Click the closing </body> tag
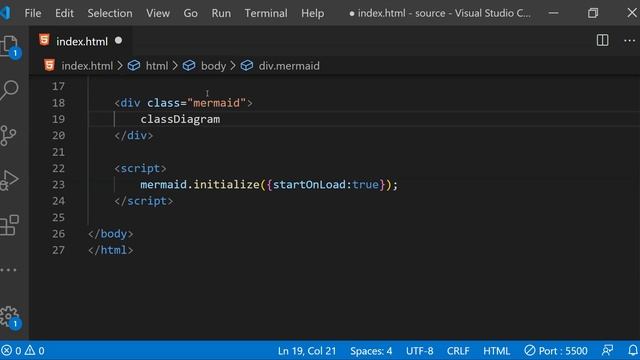The image size is (640, 360). pos(111,233)
